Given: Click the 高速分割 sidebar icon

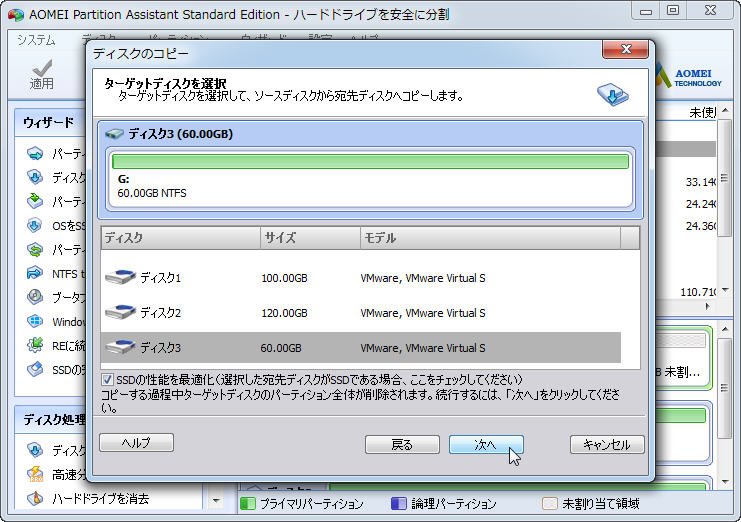Looking at the screenshot, I should 35,474.
